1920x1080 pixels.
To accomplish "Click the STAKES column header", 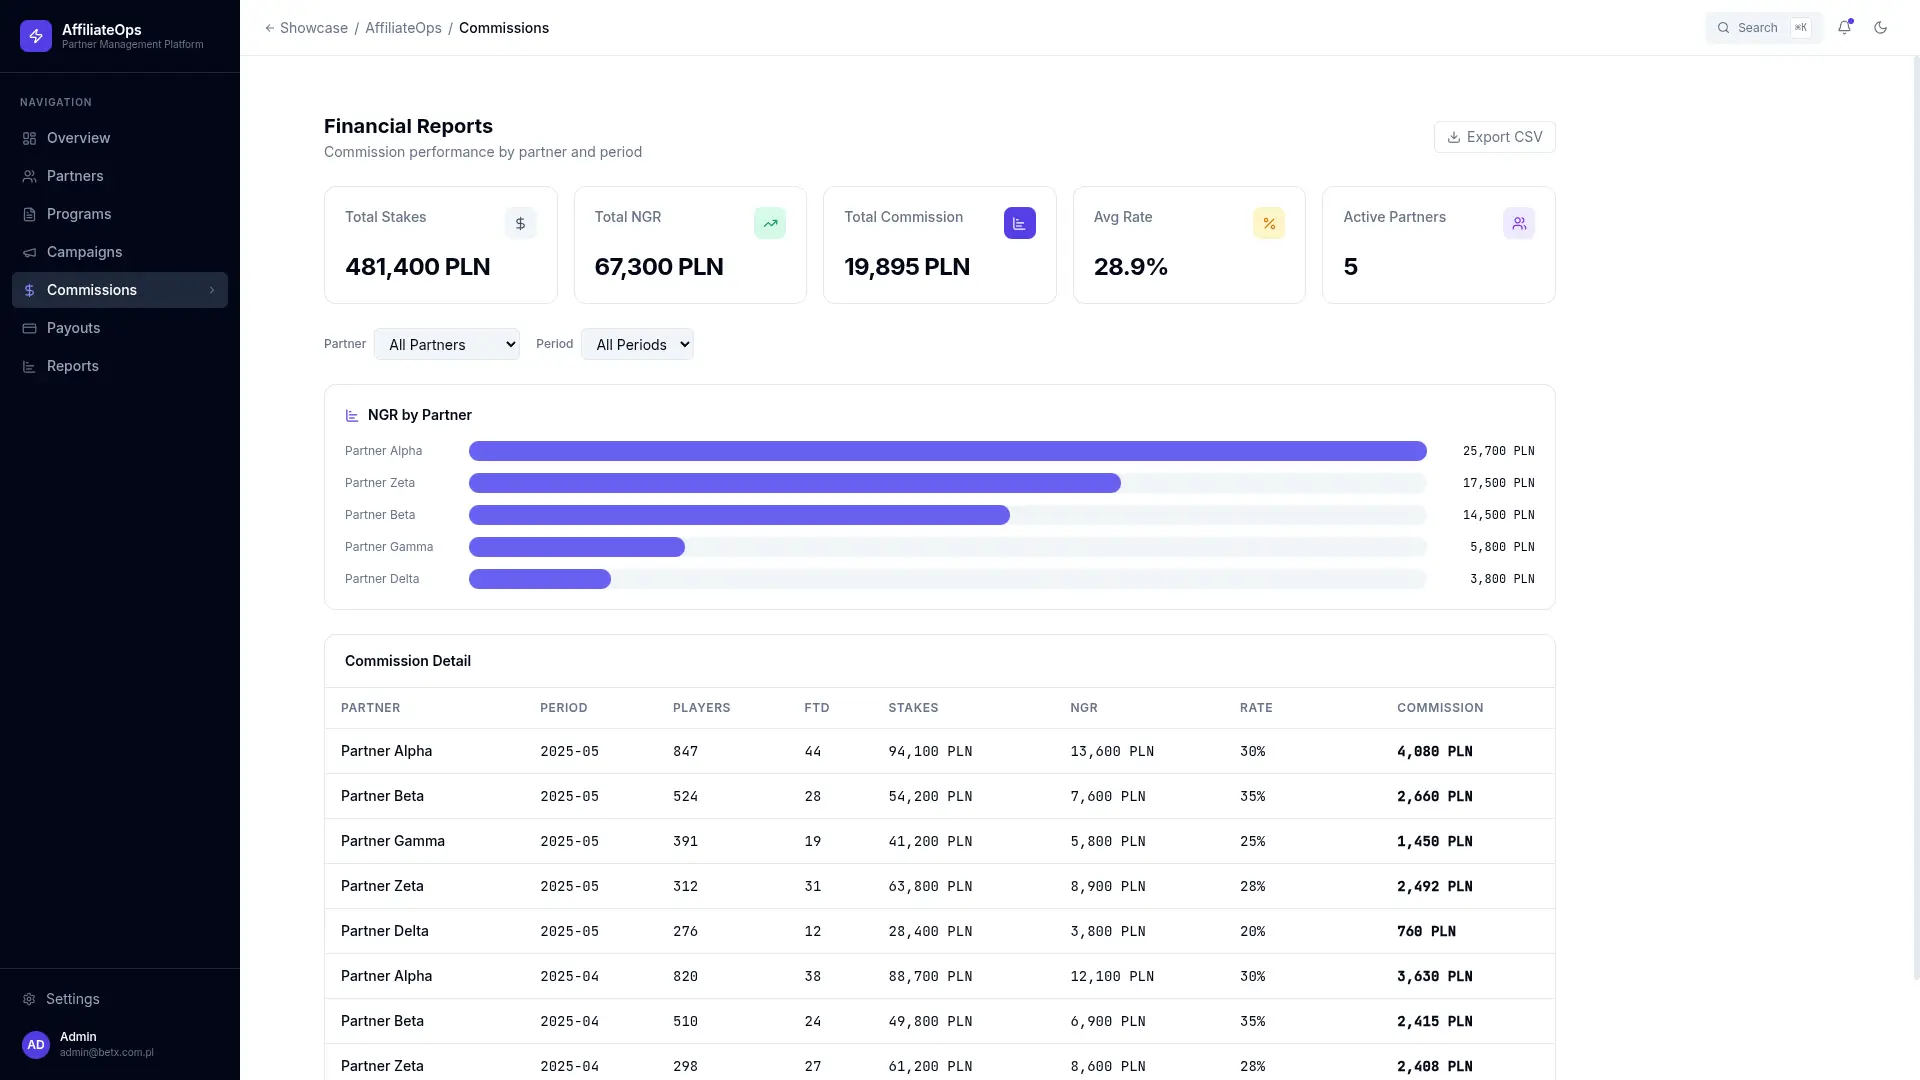I will 913,708.
